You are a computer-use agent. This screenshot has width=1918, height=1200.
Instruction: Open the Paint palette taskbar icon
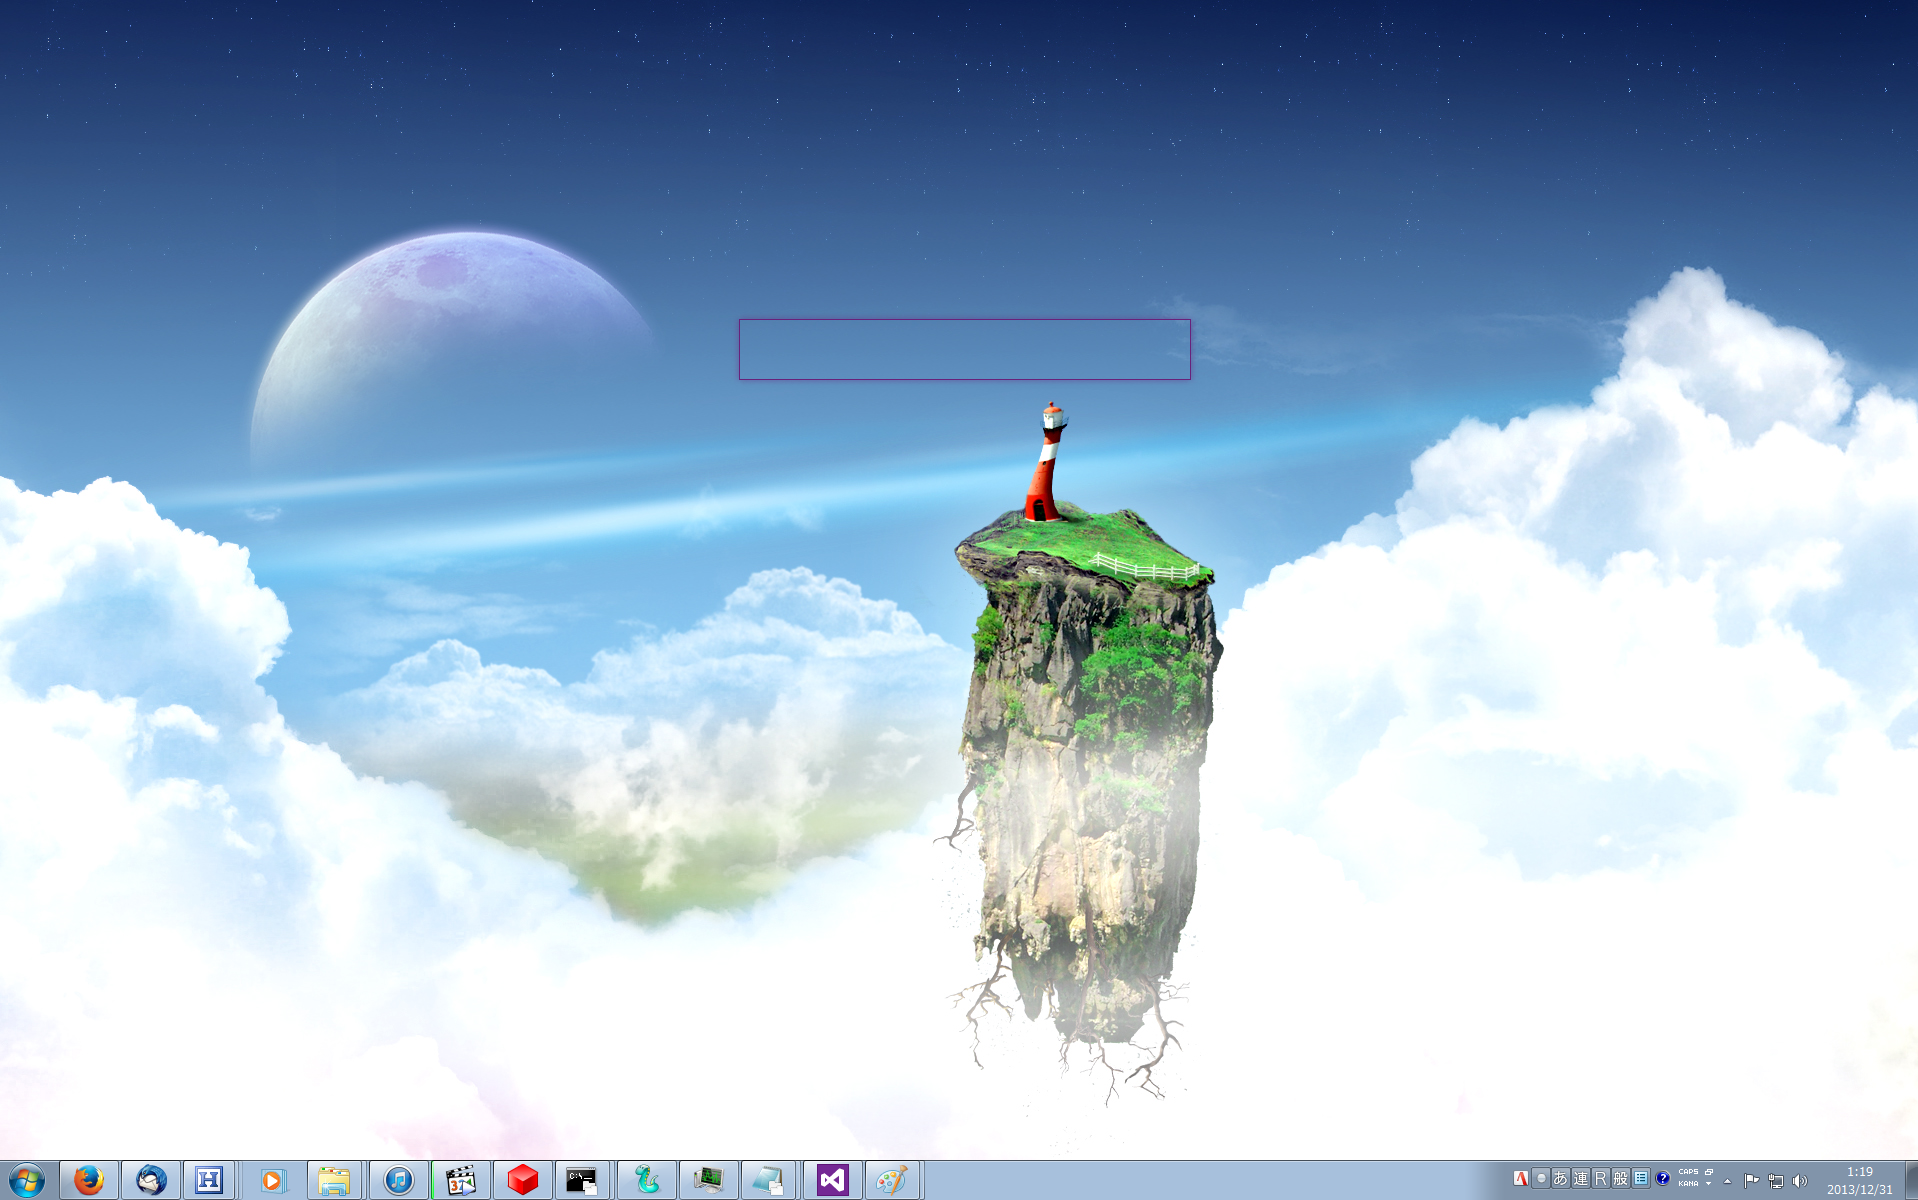[891, 1180]
